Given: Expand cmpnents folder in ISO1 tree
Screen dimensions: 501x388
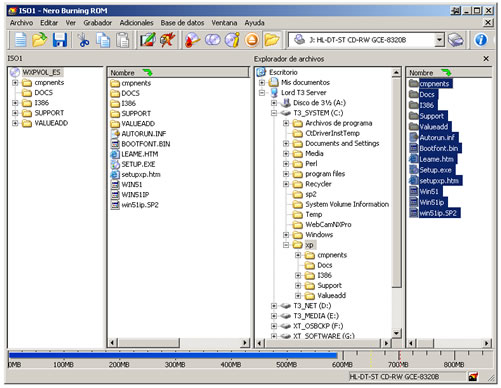Looking at the screenshot, I should click(x=15, y=83).
